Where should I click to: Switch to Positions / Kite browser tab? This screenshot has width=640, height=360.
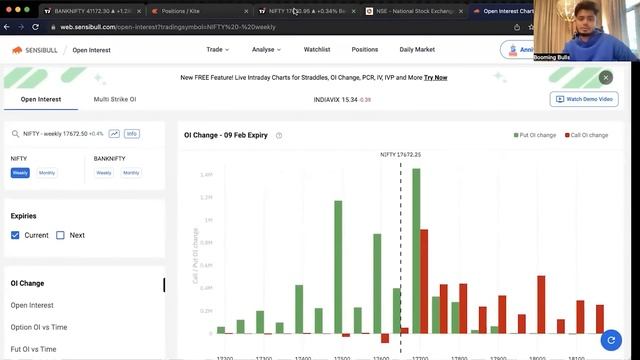[x=200, y=11]
